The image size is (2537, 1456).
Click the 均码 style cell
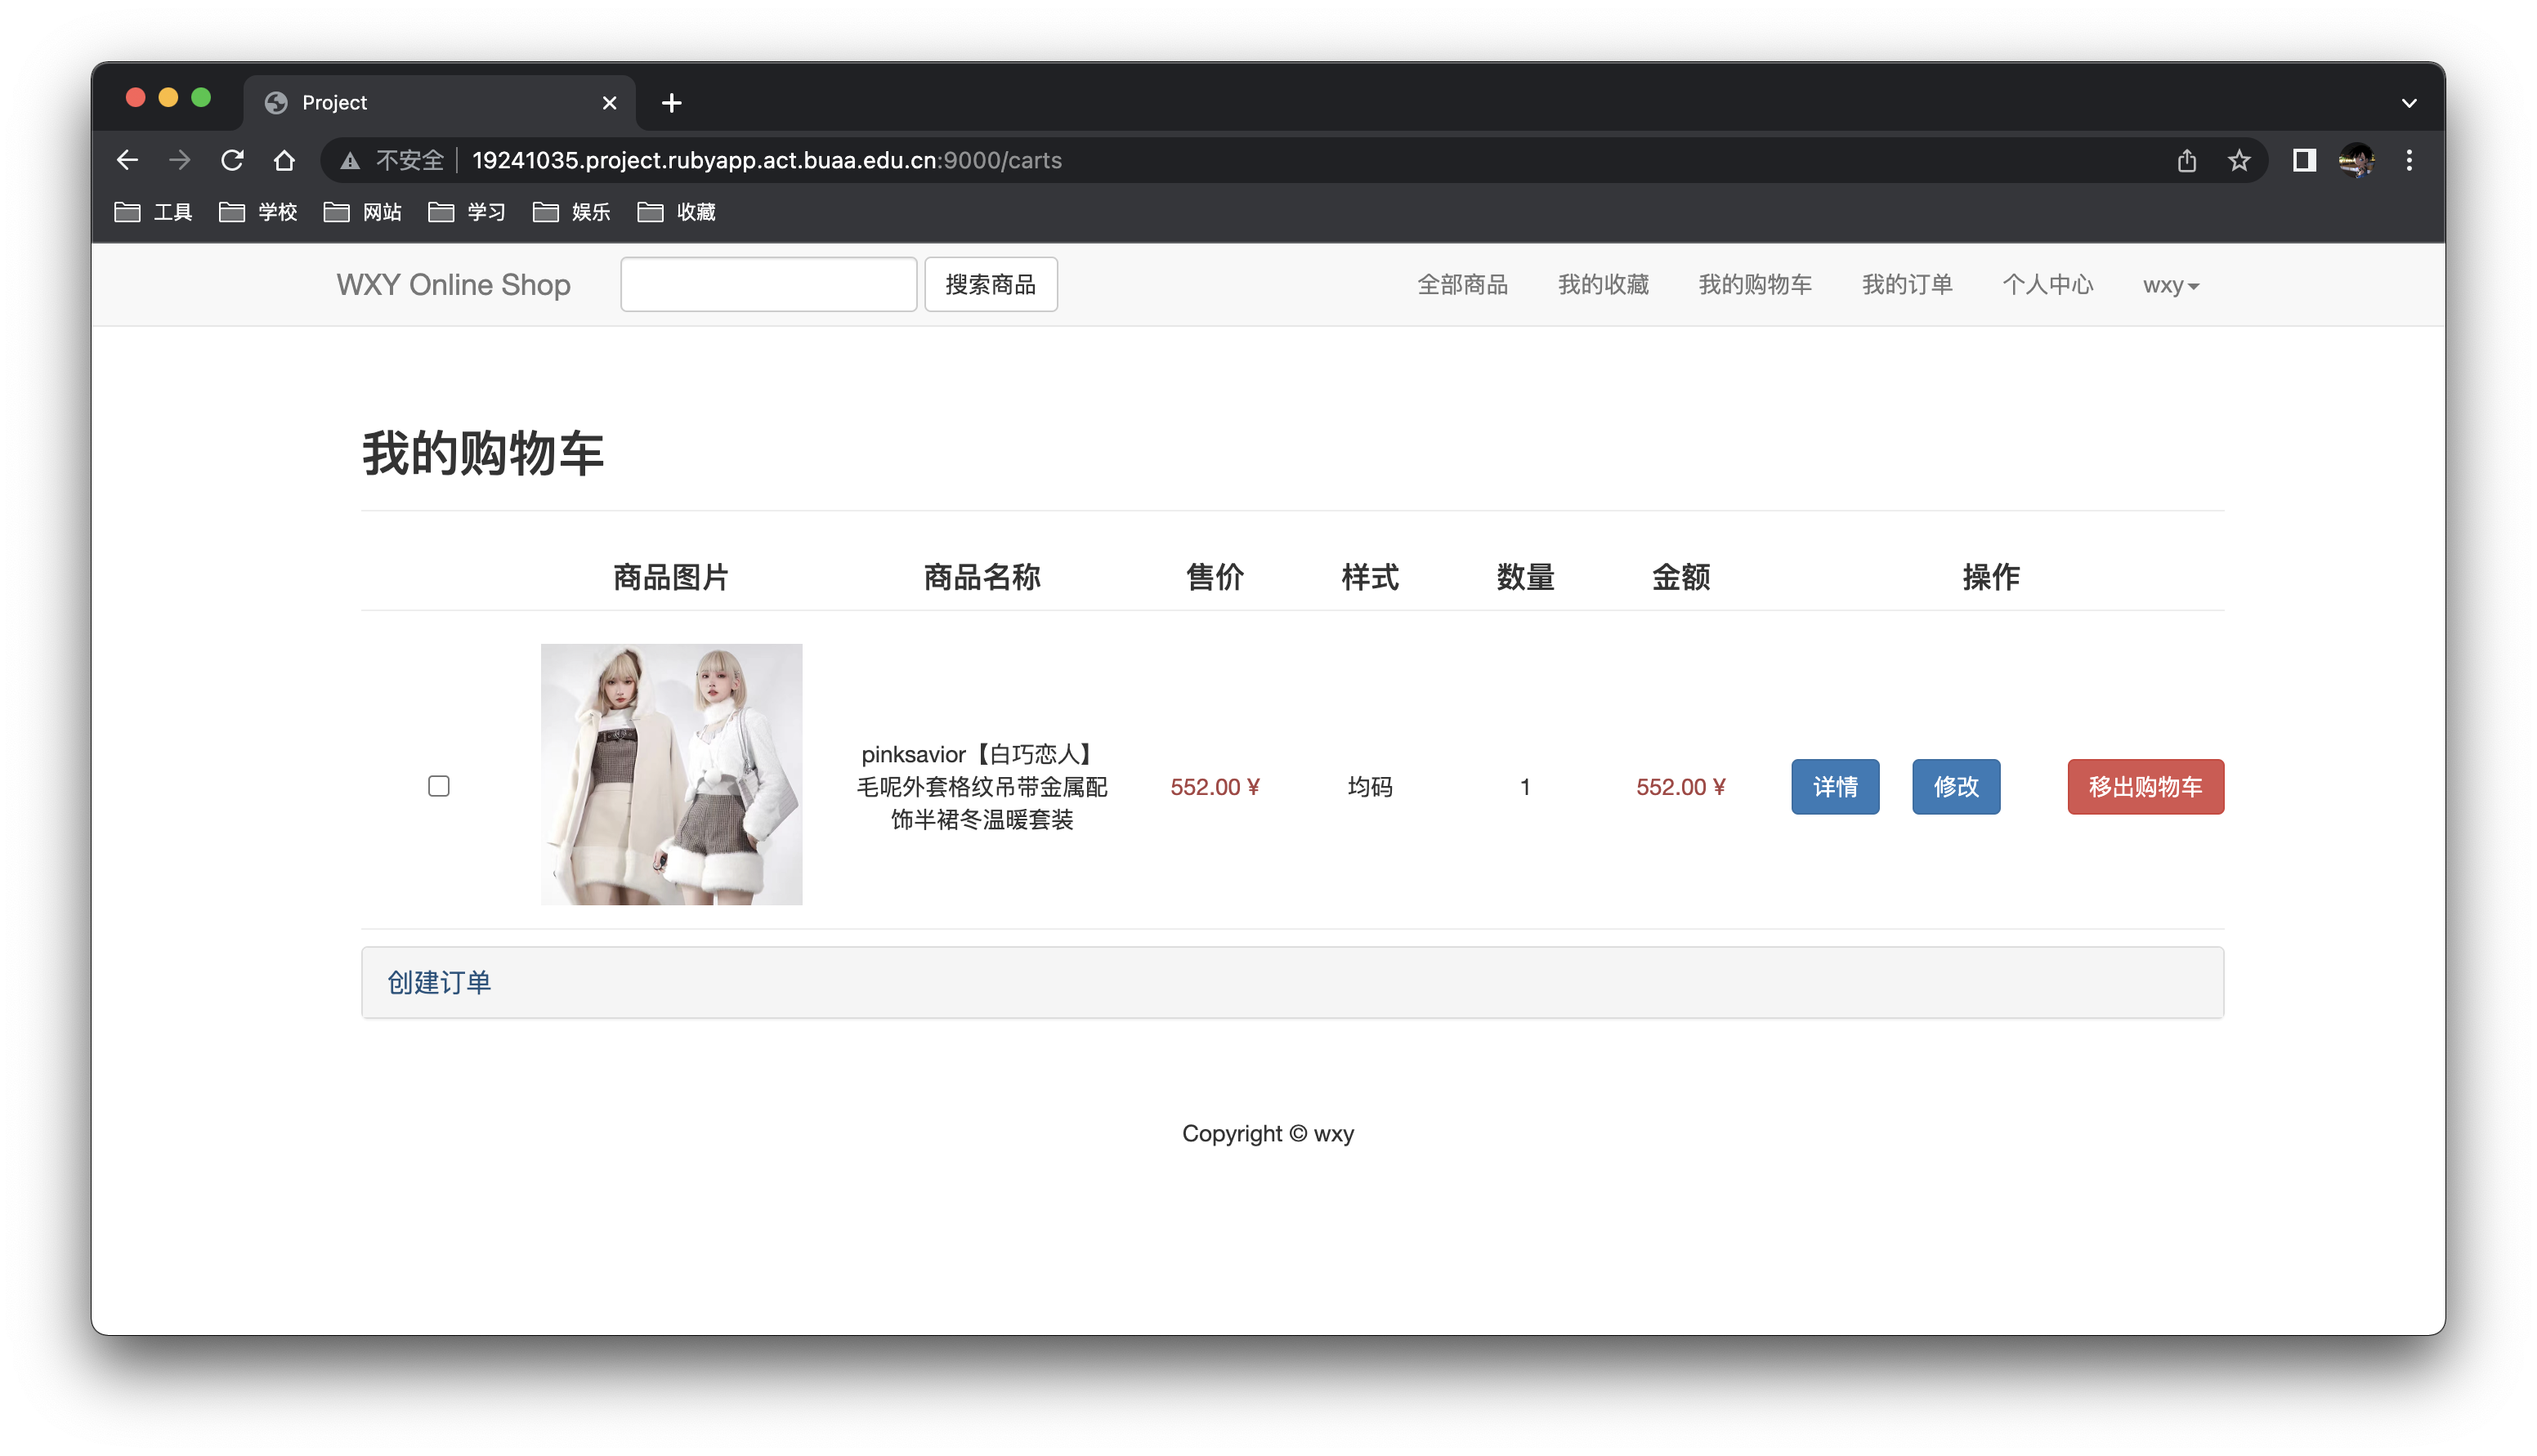tap(1369, 786)
